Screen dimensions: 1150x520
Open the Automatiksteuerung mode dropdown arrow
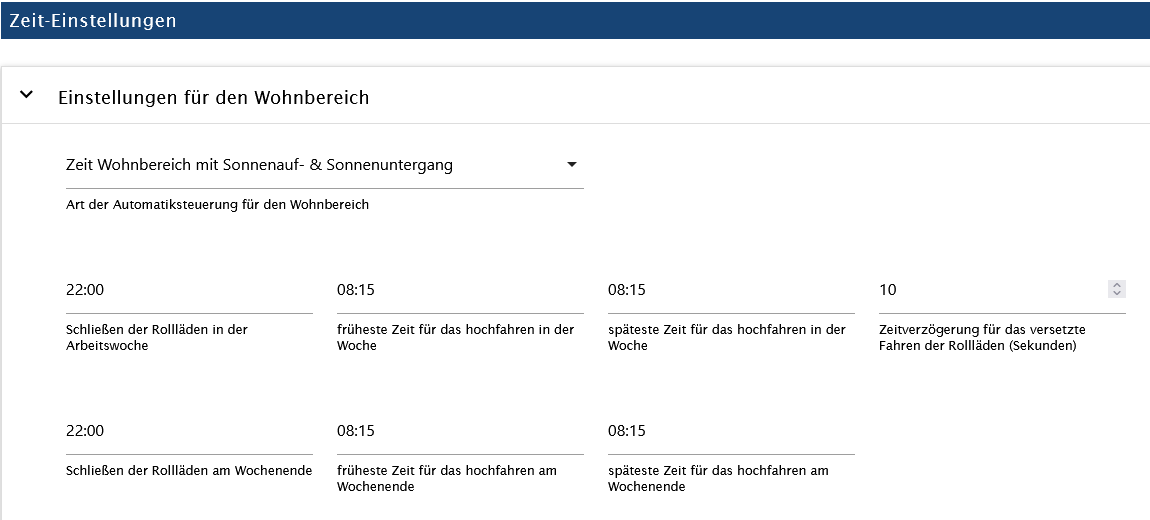coord(571,165)
